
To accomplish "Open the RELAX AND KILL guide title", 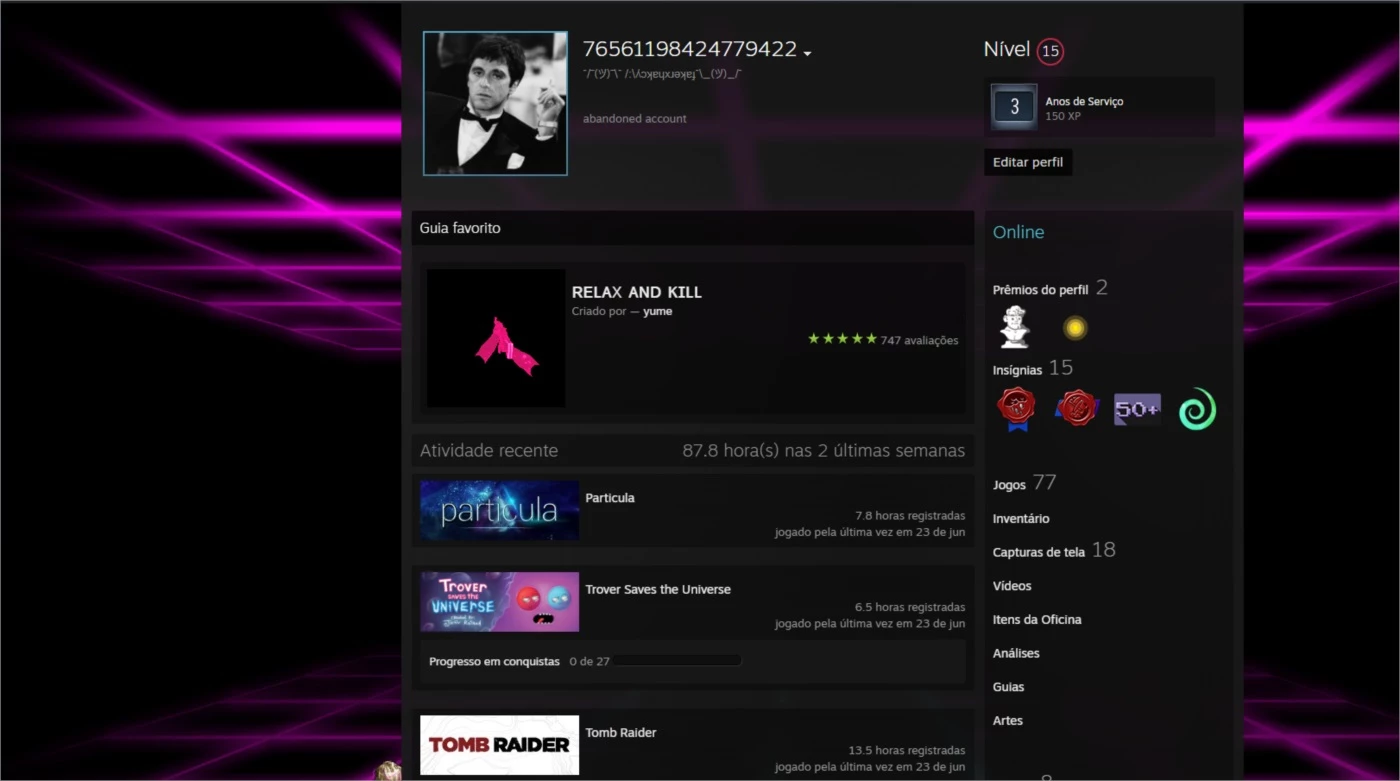I will tap(637, 292).
